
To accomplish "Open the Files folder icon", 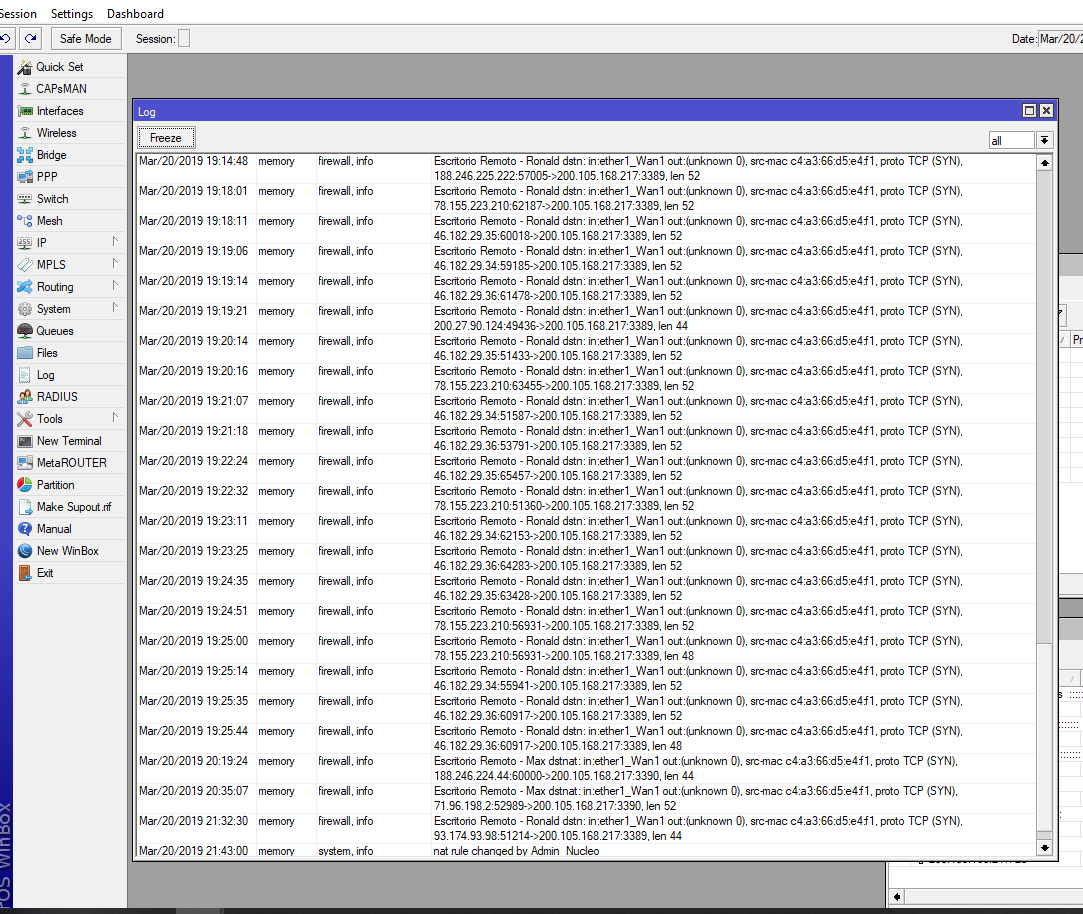I will coord(25,353).
